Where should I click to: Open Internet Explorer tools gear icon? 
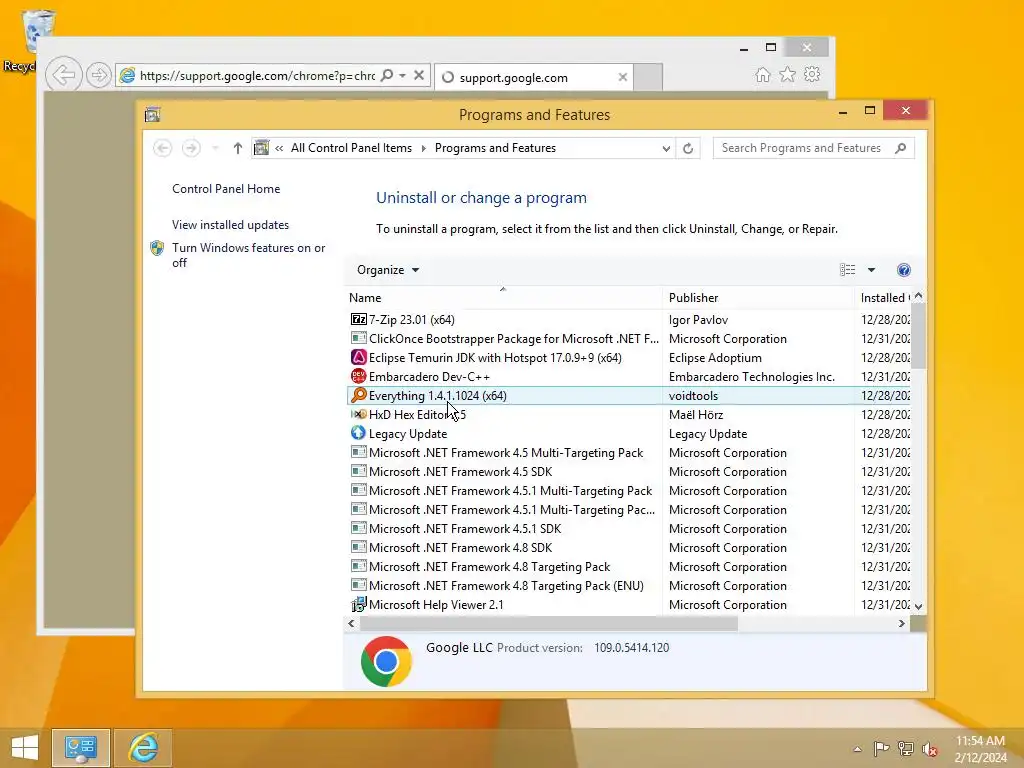click(812, 74)
